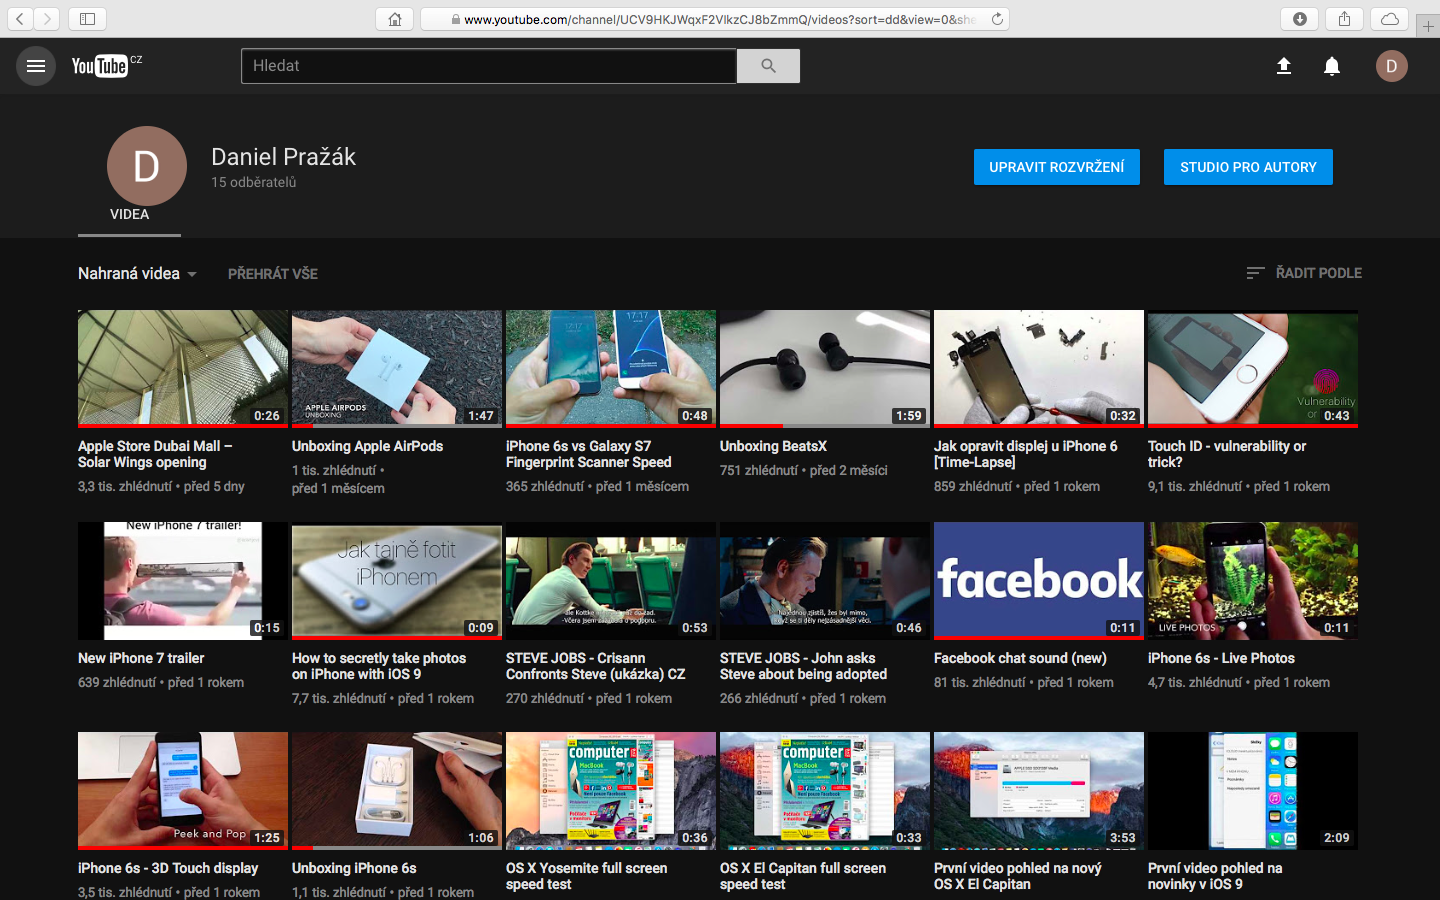Select the VIDEA channel tab
This screenshot has width=1440, height=900.
click(x=129, y=214)
